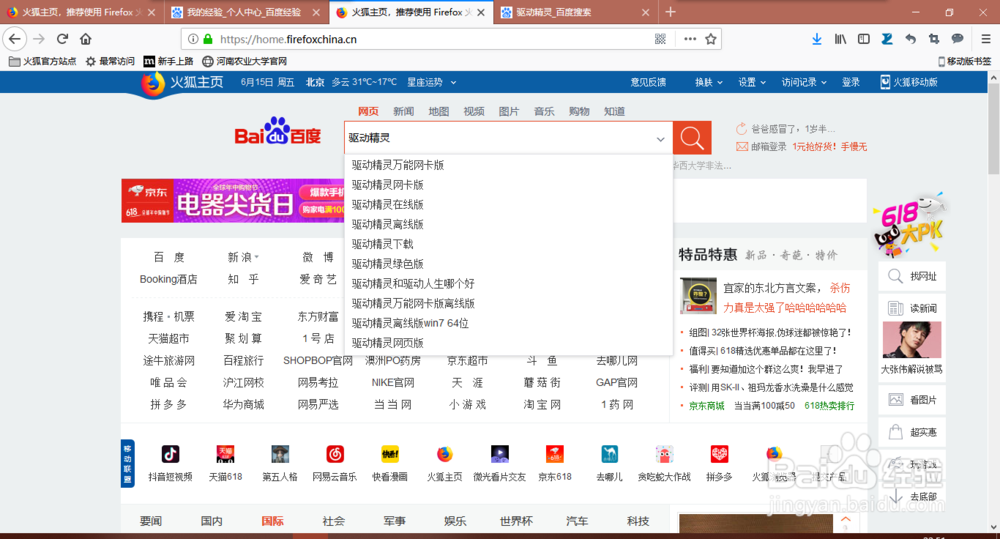Image resolution: width=1000 pixels, height=539 pixels.
Task: Open the 抖音短视频 app icon
Action: [x=170, y=454]
